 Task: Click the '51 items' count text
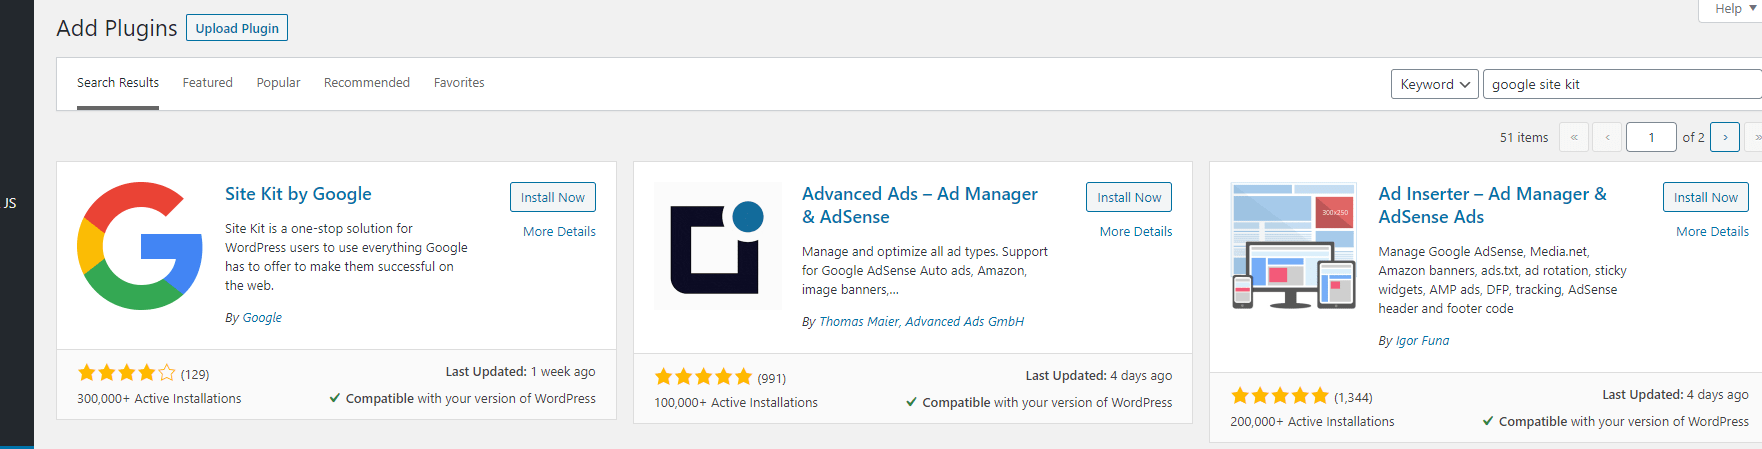coord(1524,138)
